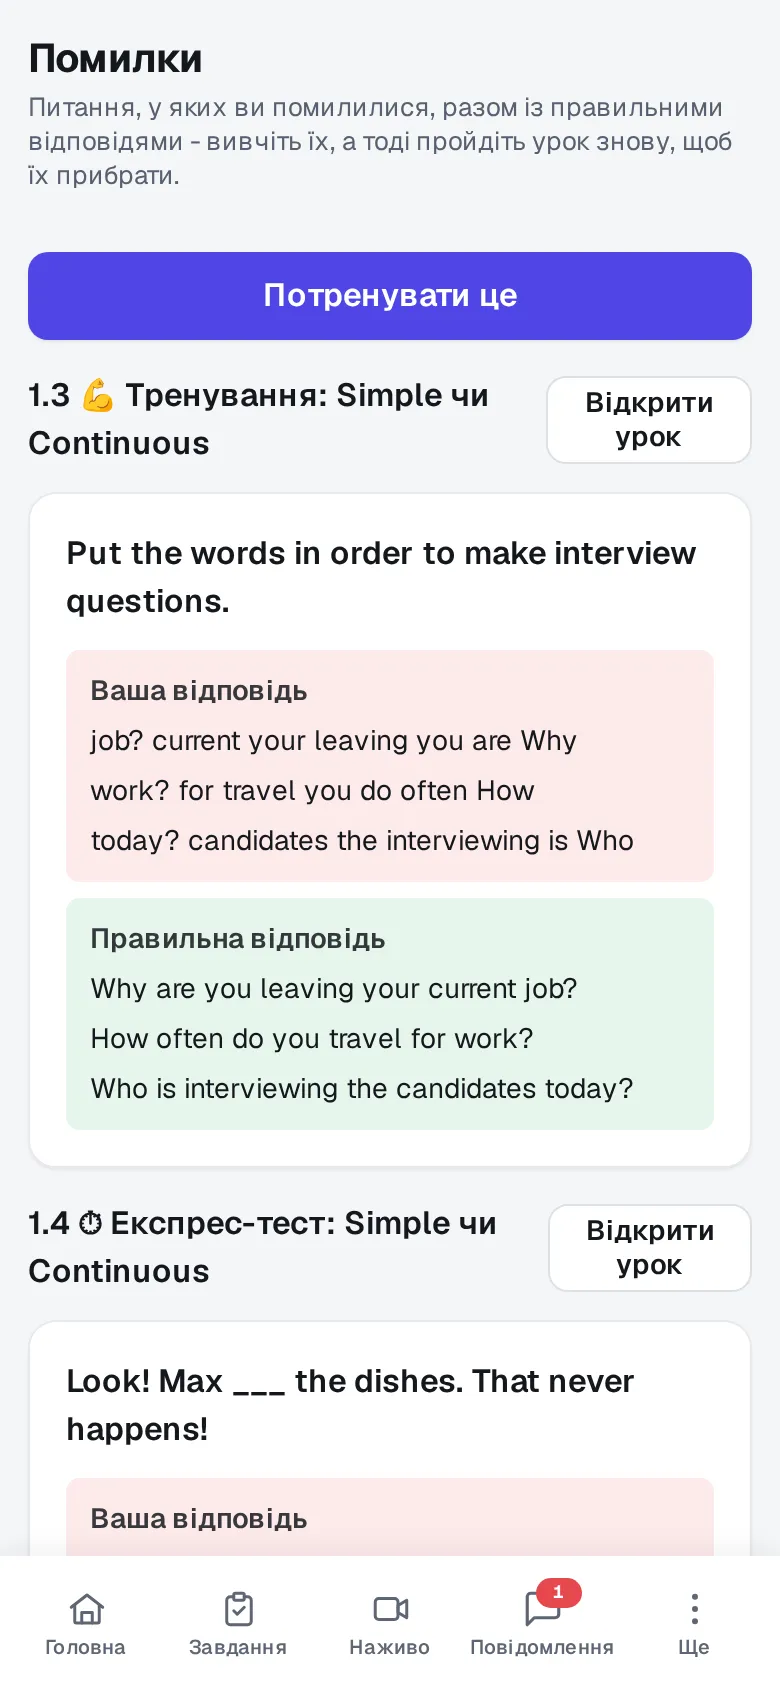Click the lesson 1.3 Тренування title
The height and width of the screenshot is (1688, 780).
[258, 419]
